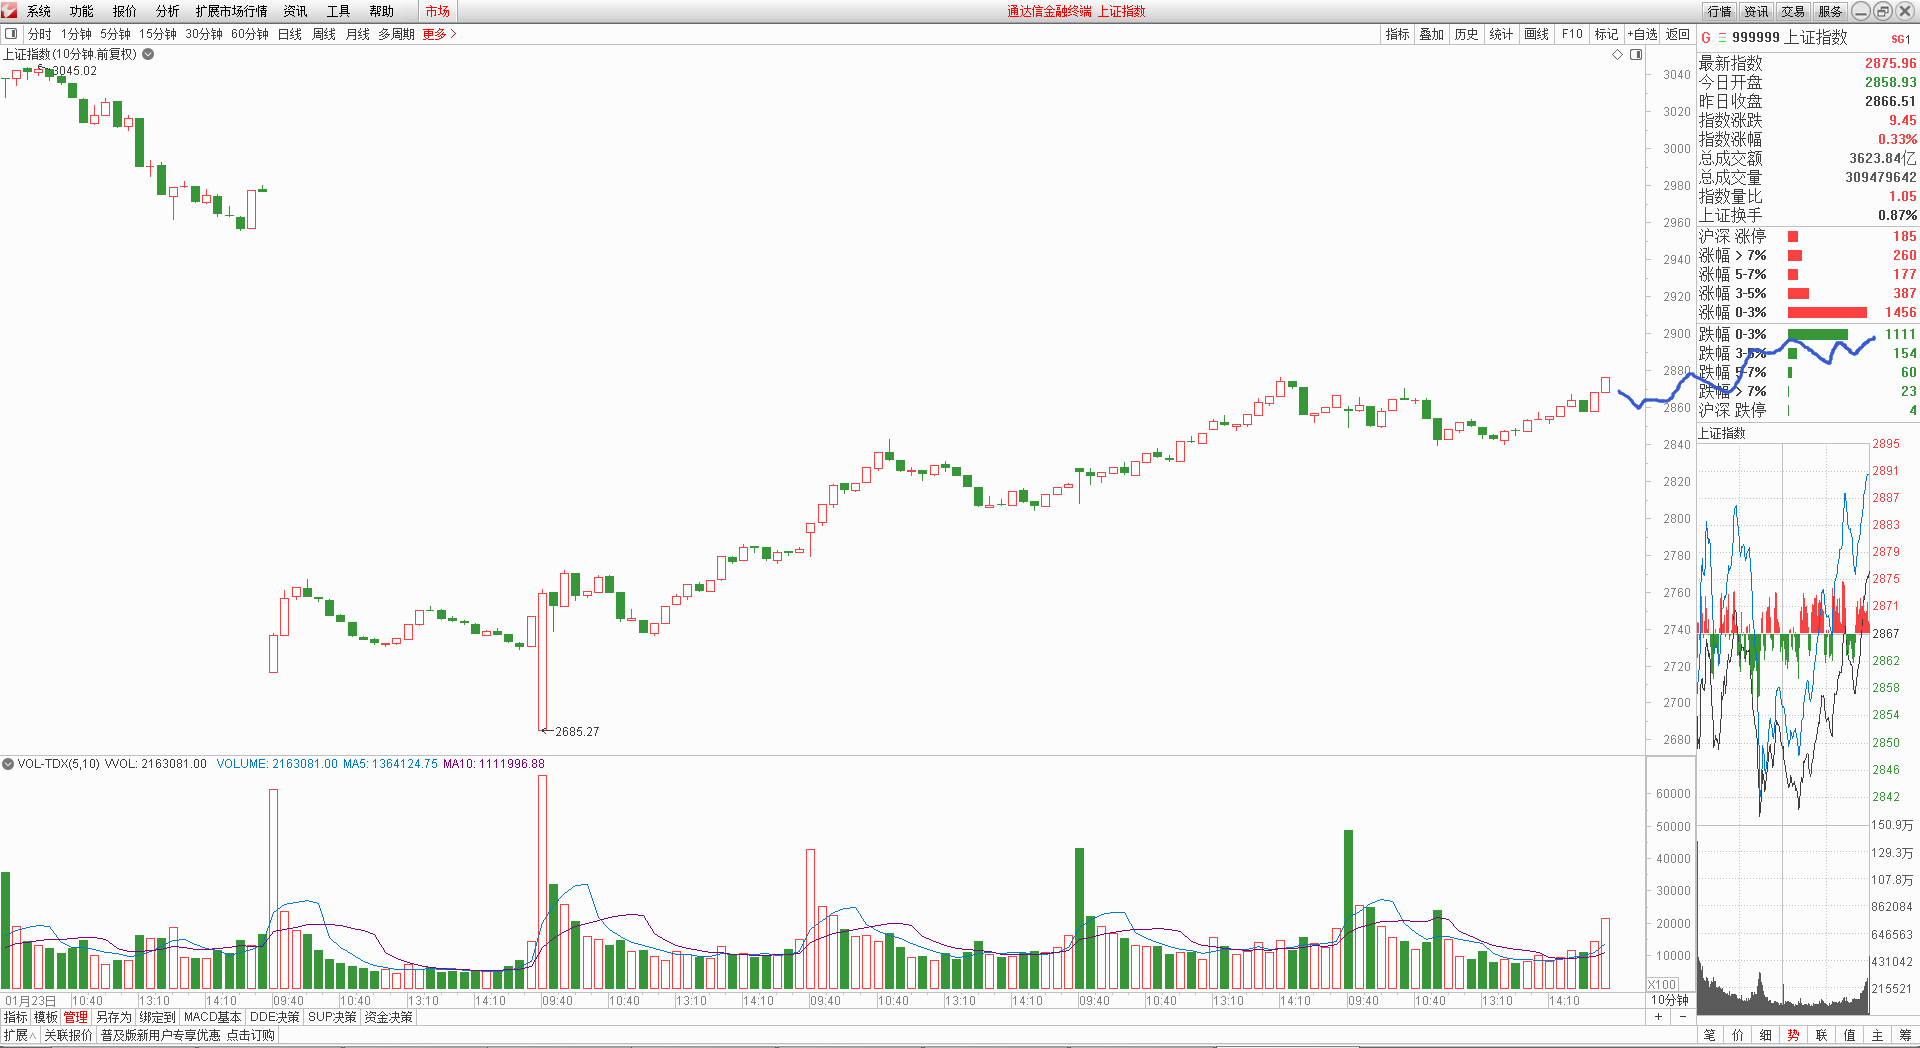
Task: Click the 涨幅 0-3% red distribution bar
Action: coord(1826,313)
